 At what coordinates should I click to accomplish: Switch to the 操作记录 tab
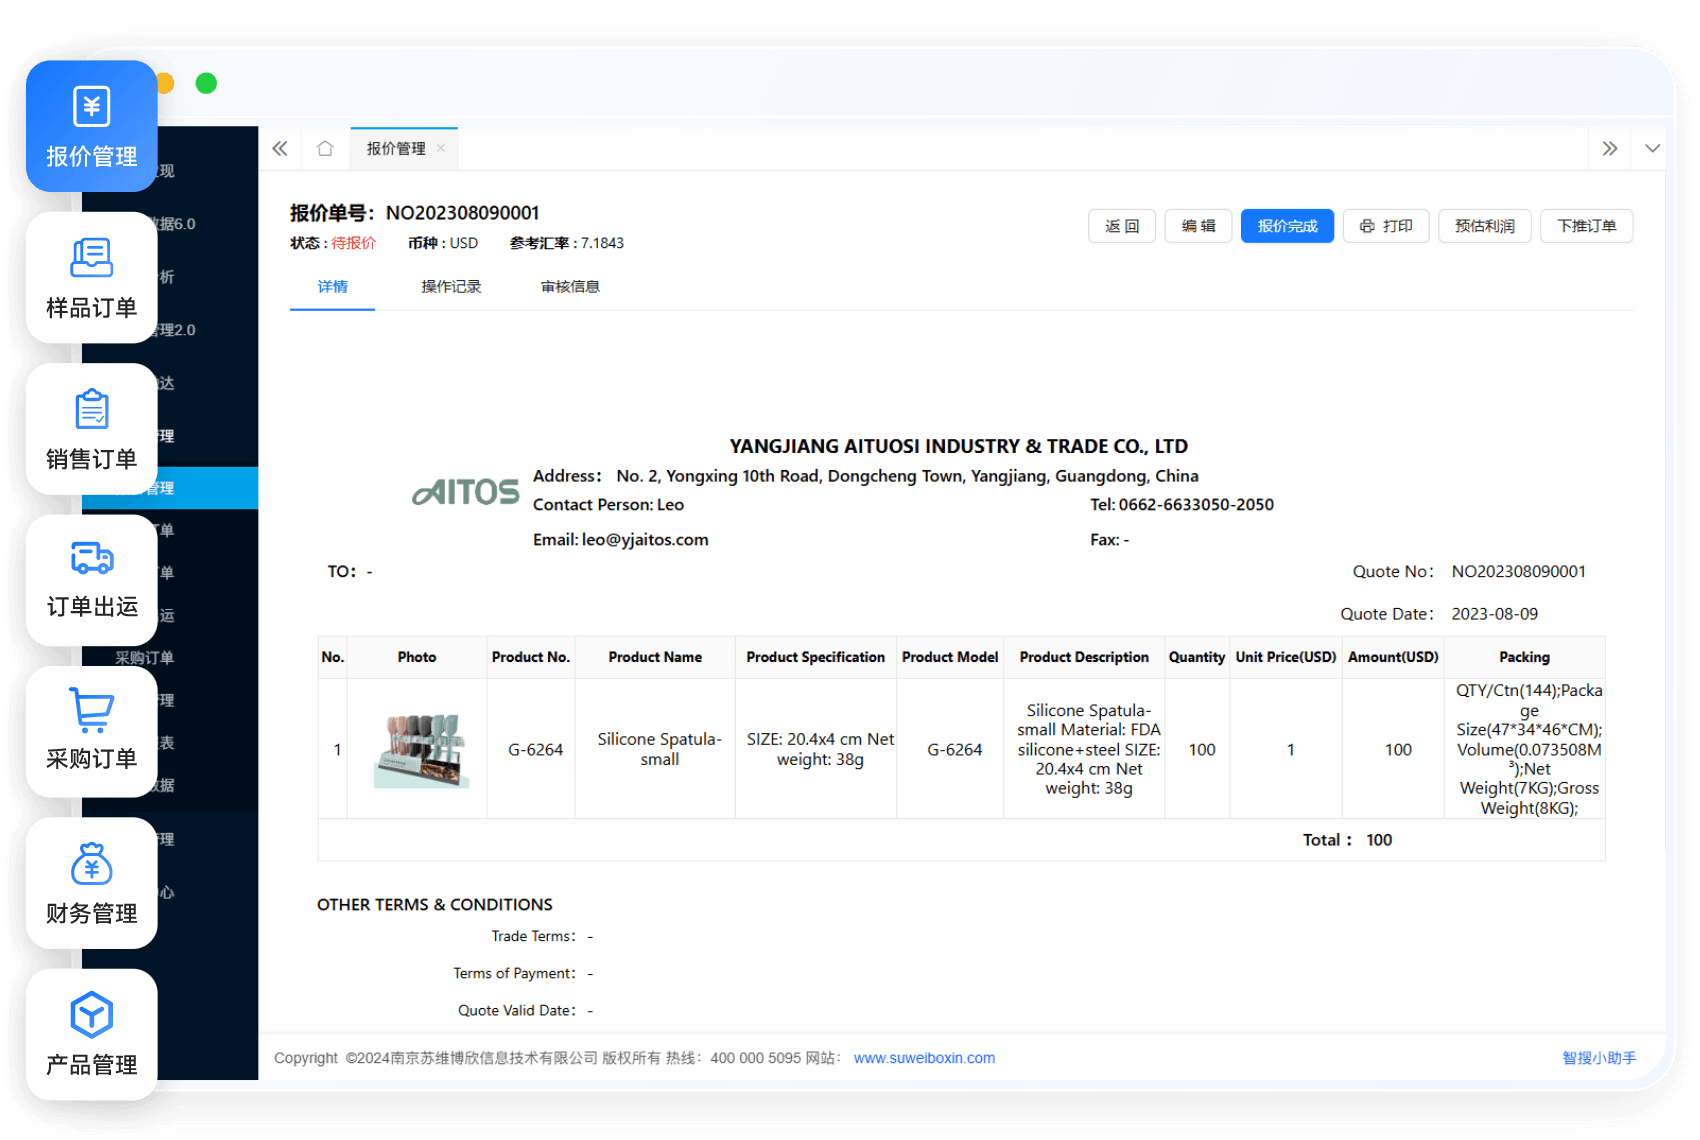pos(451,287)
